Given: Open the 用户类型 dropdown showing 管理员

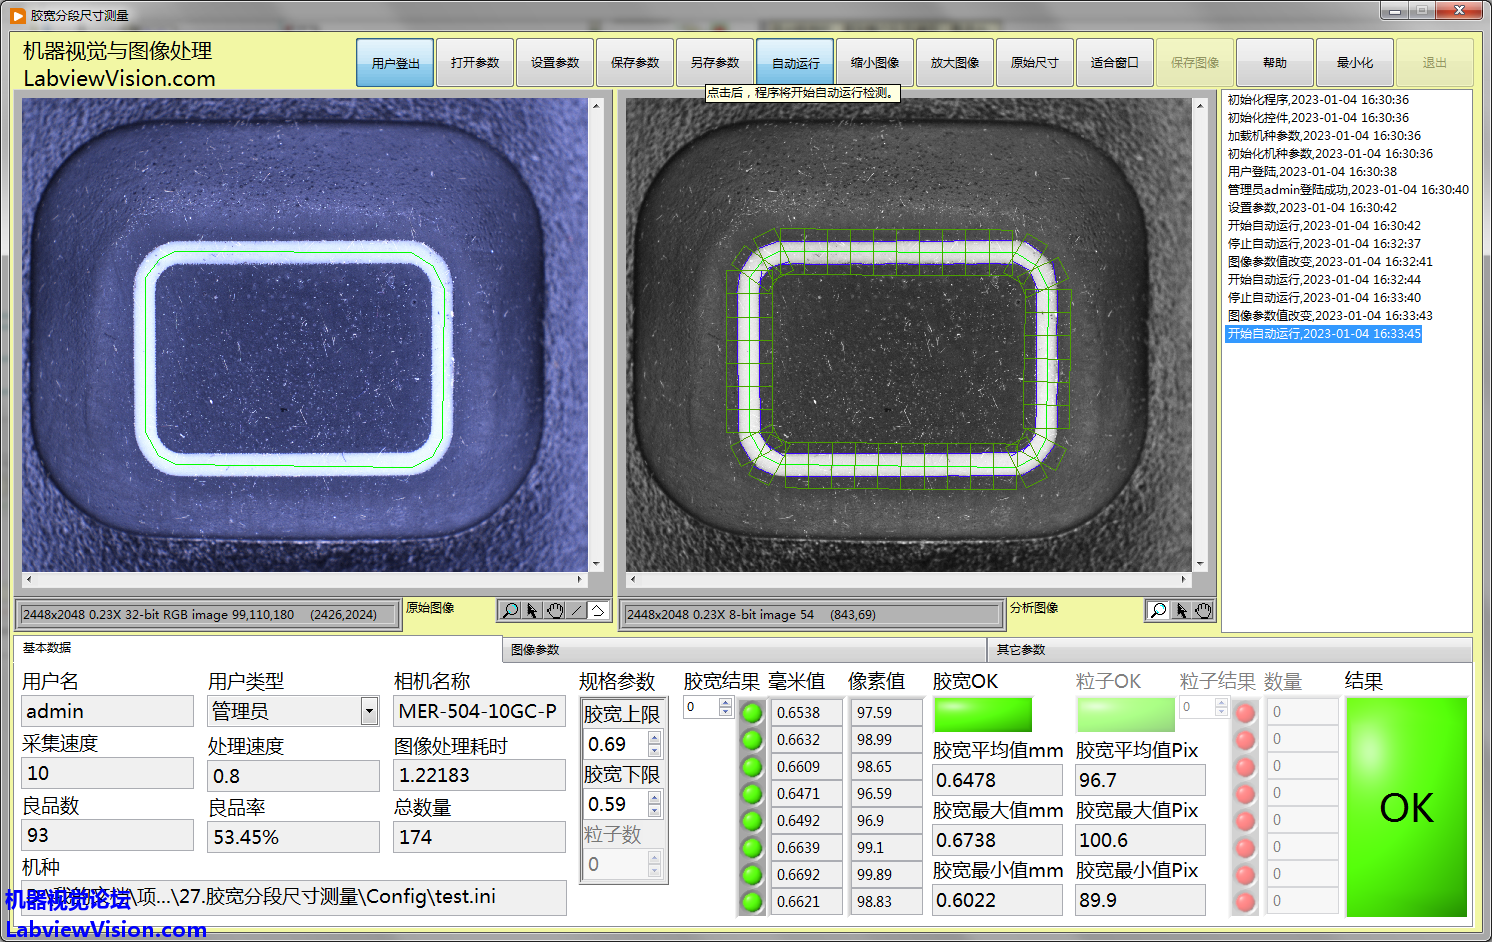Looking at the screenshot, I should [x=369, y=711].
